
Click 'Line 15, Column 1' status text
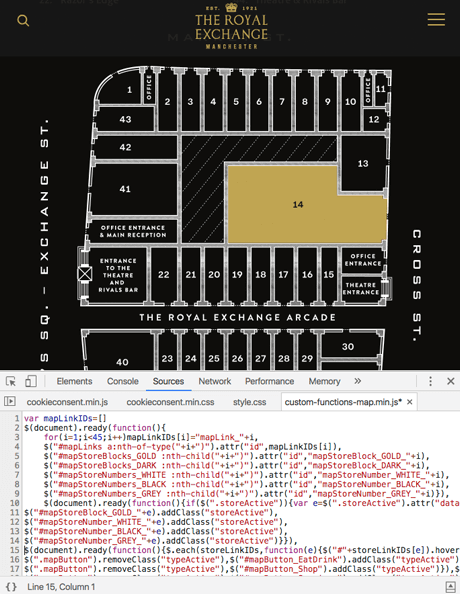[61, 587]
